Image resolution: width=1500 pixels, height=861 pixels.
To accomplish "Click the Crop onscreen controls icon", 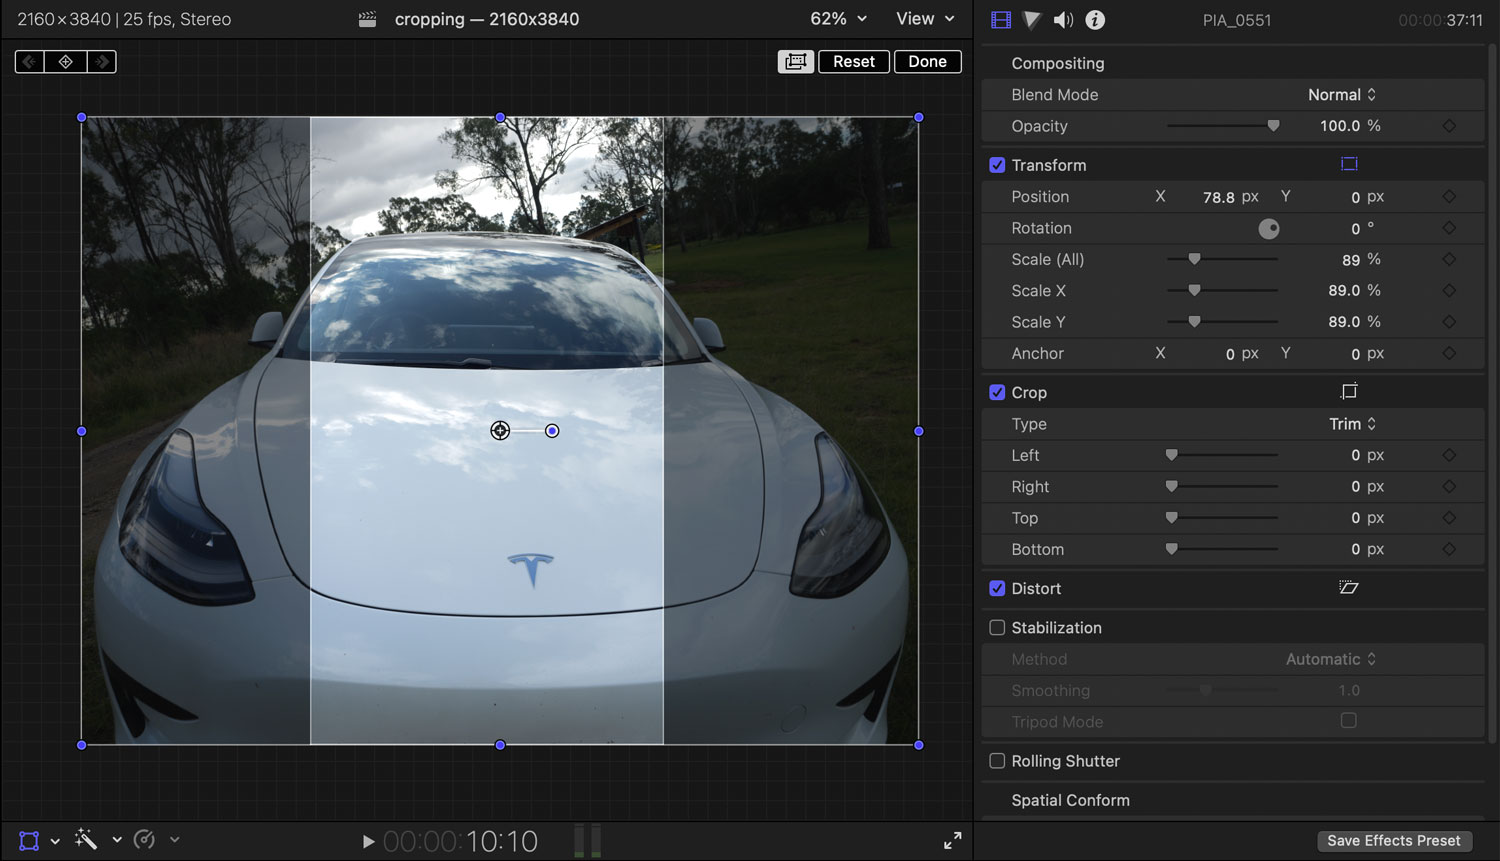I will click(1349, 391).
